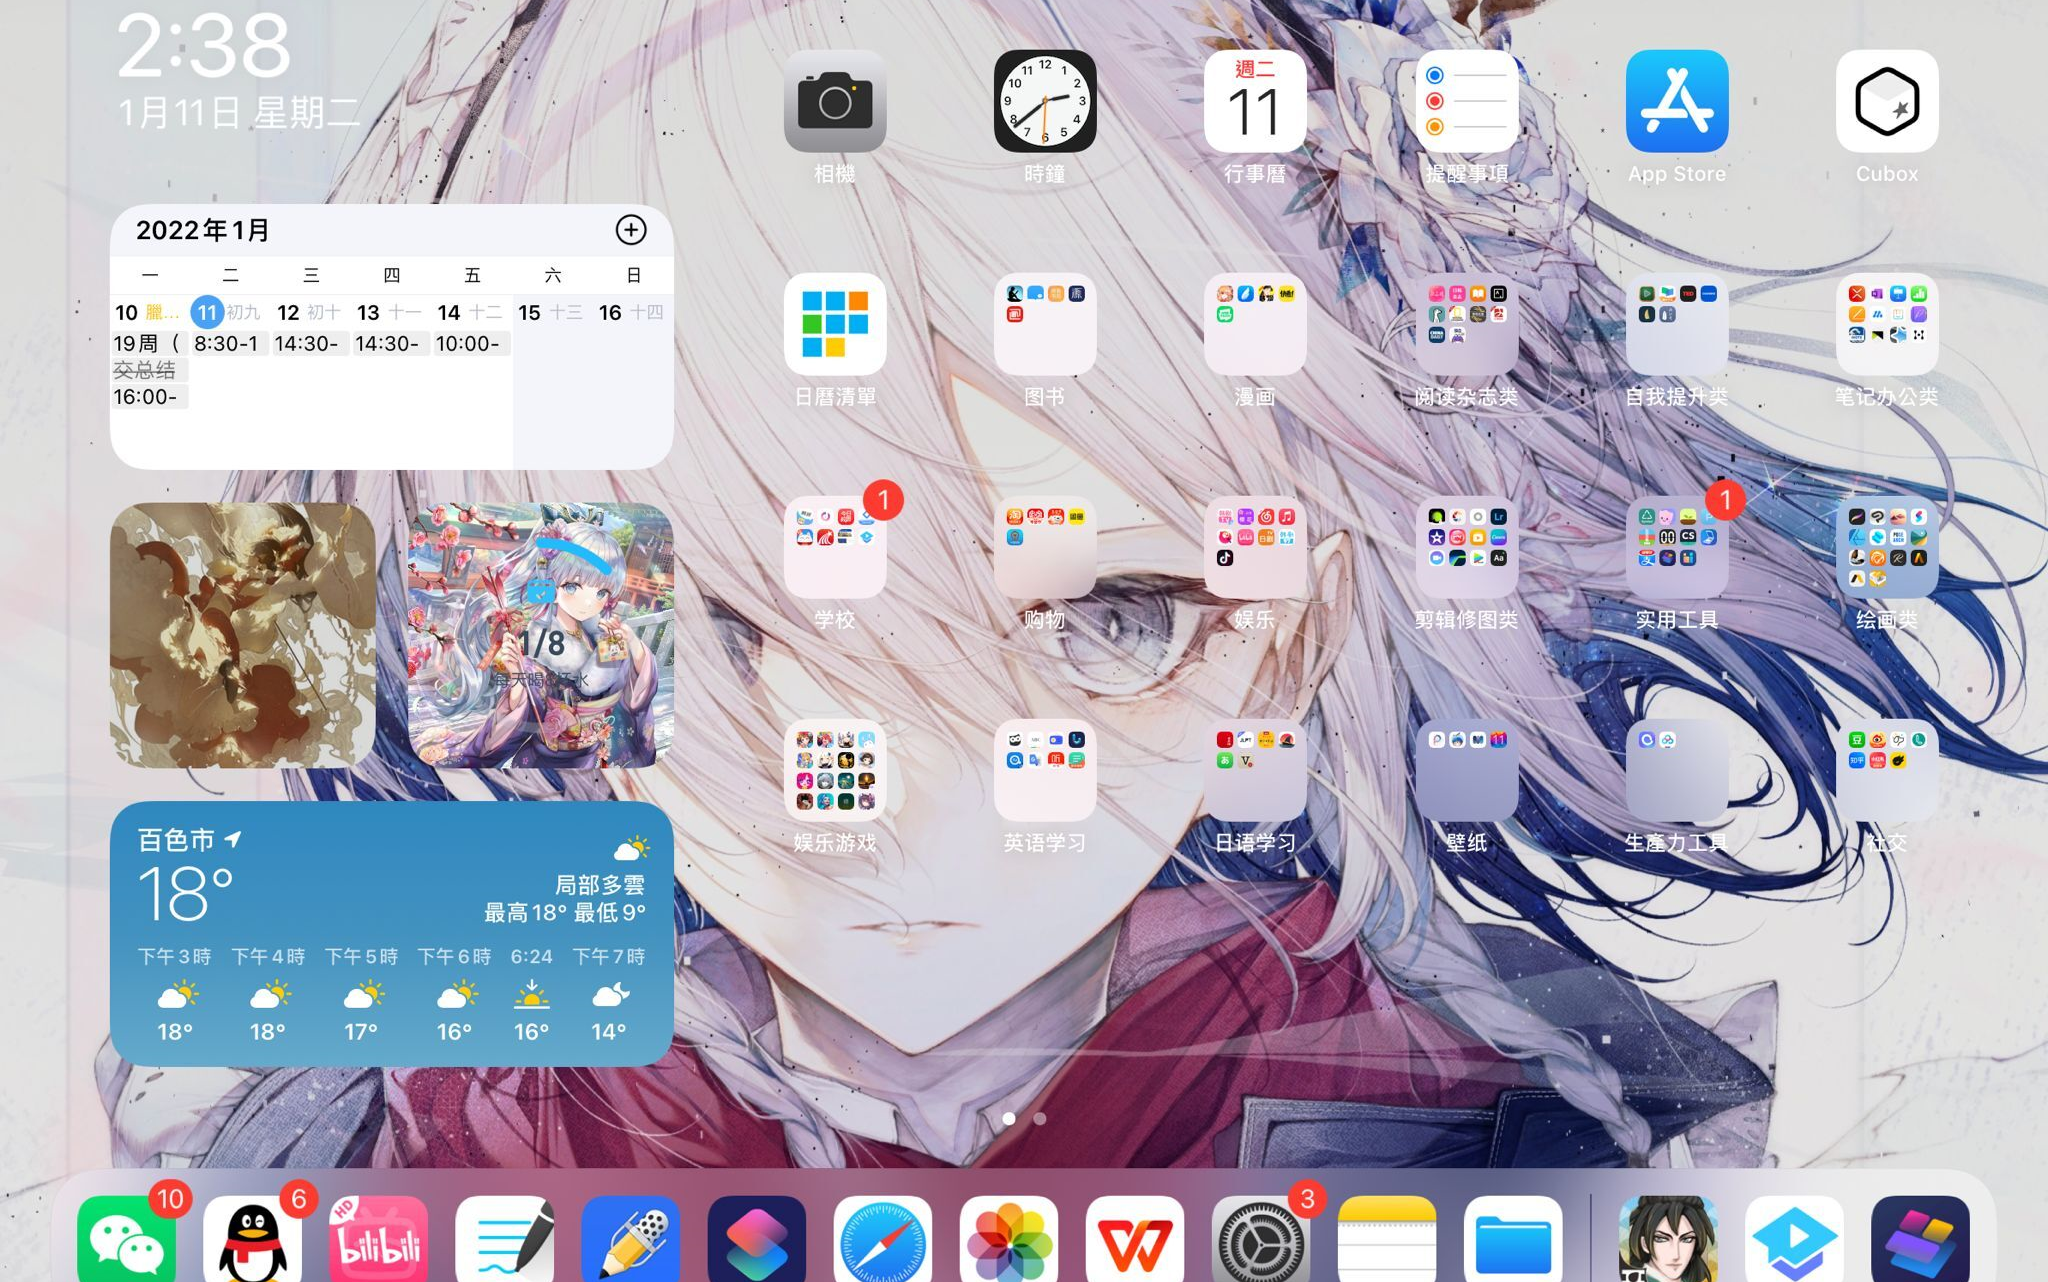Viewport: 2048px width, 1282px height.
Task: Open the 1/8 water tracker anime widget
Action: point(541,635)
